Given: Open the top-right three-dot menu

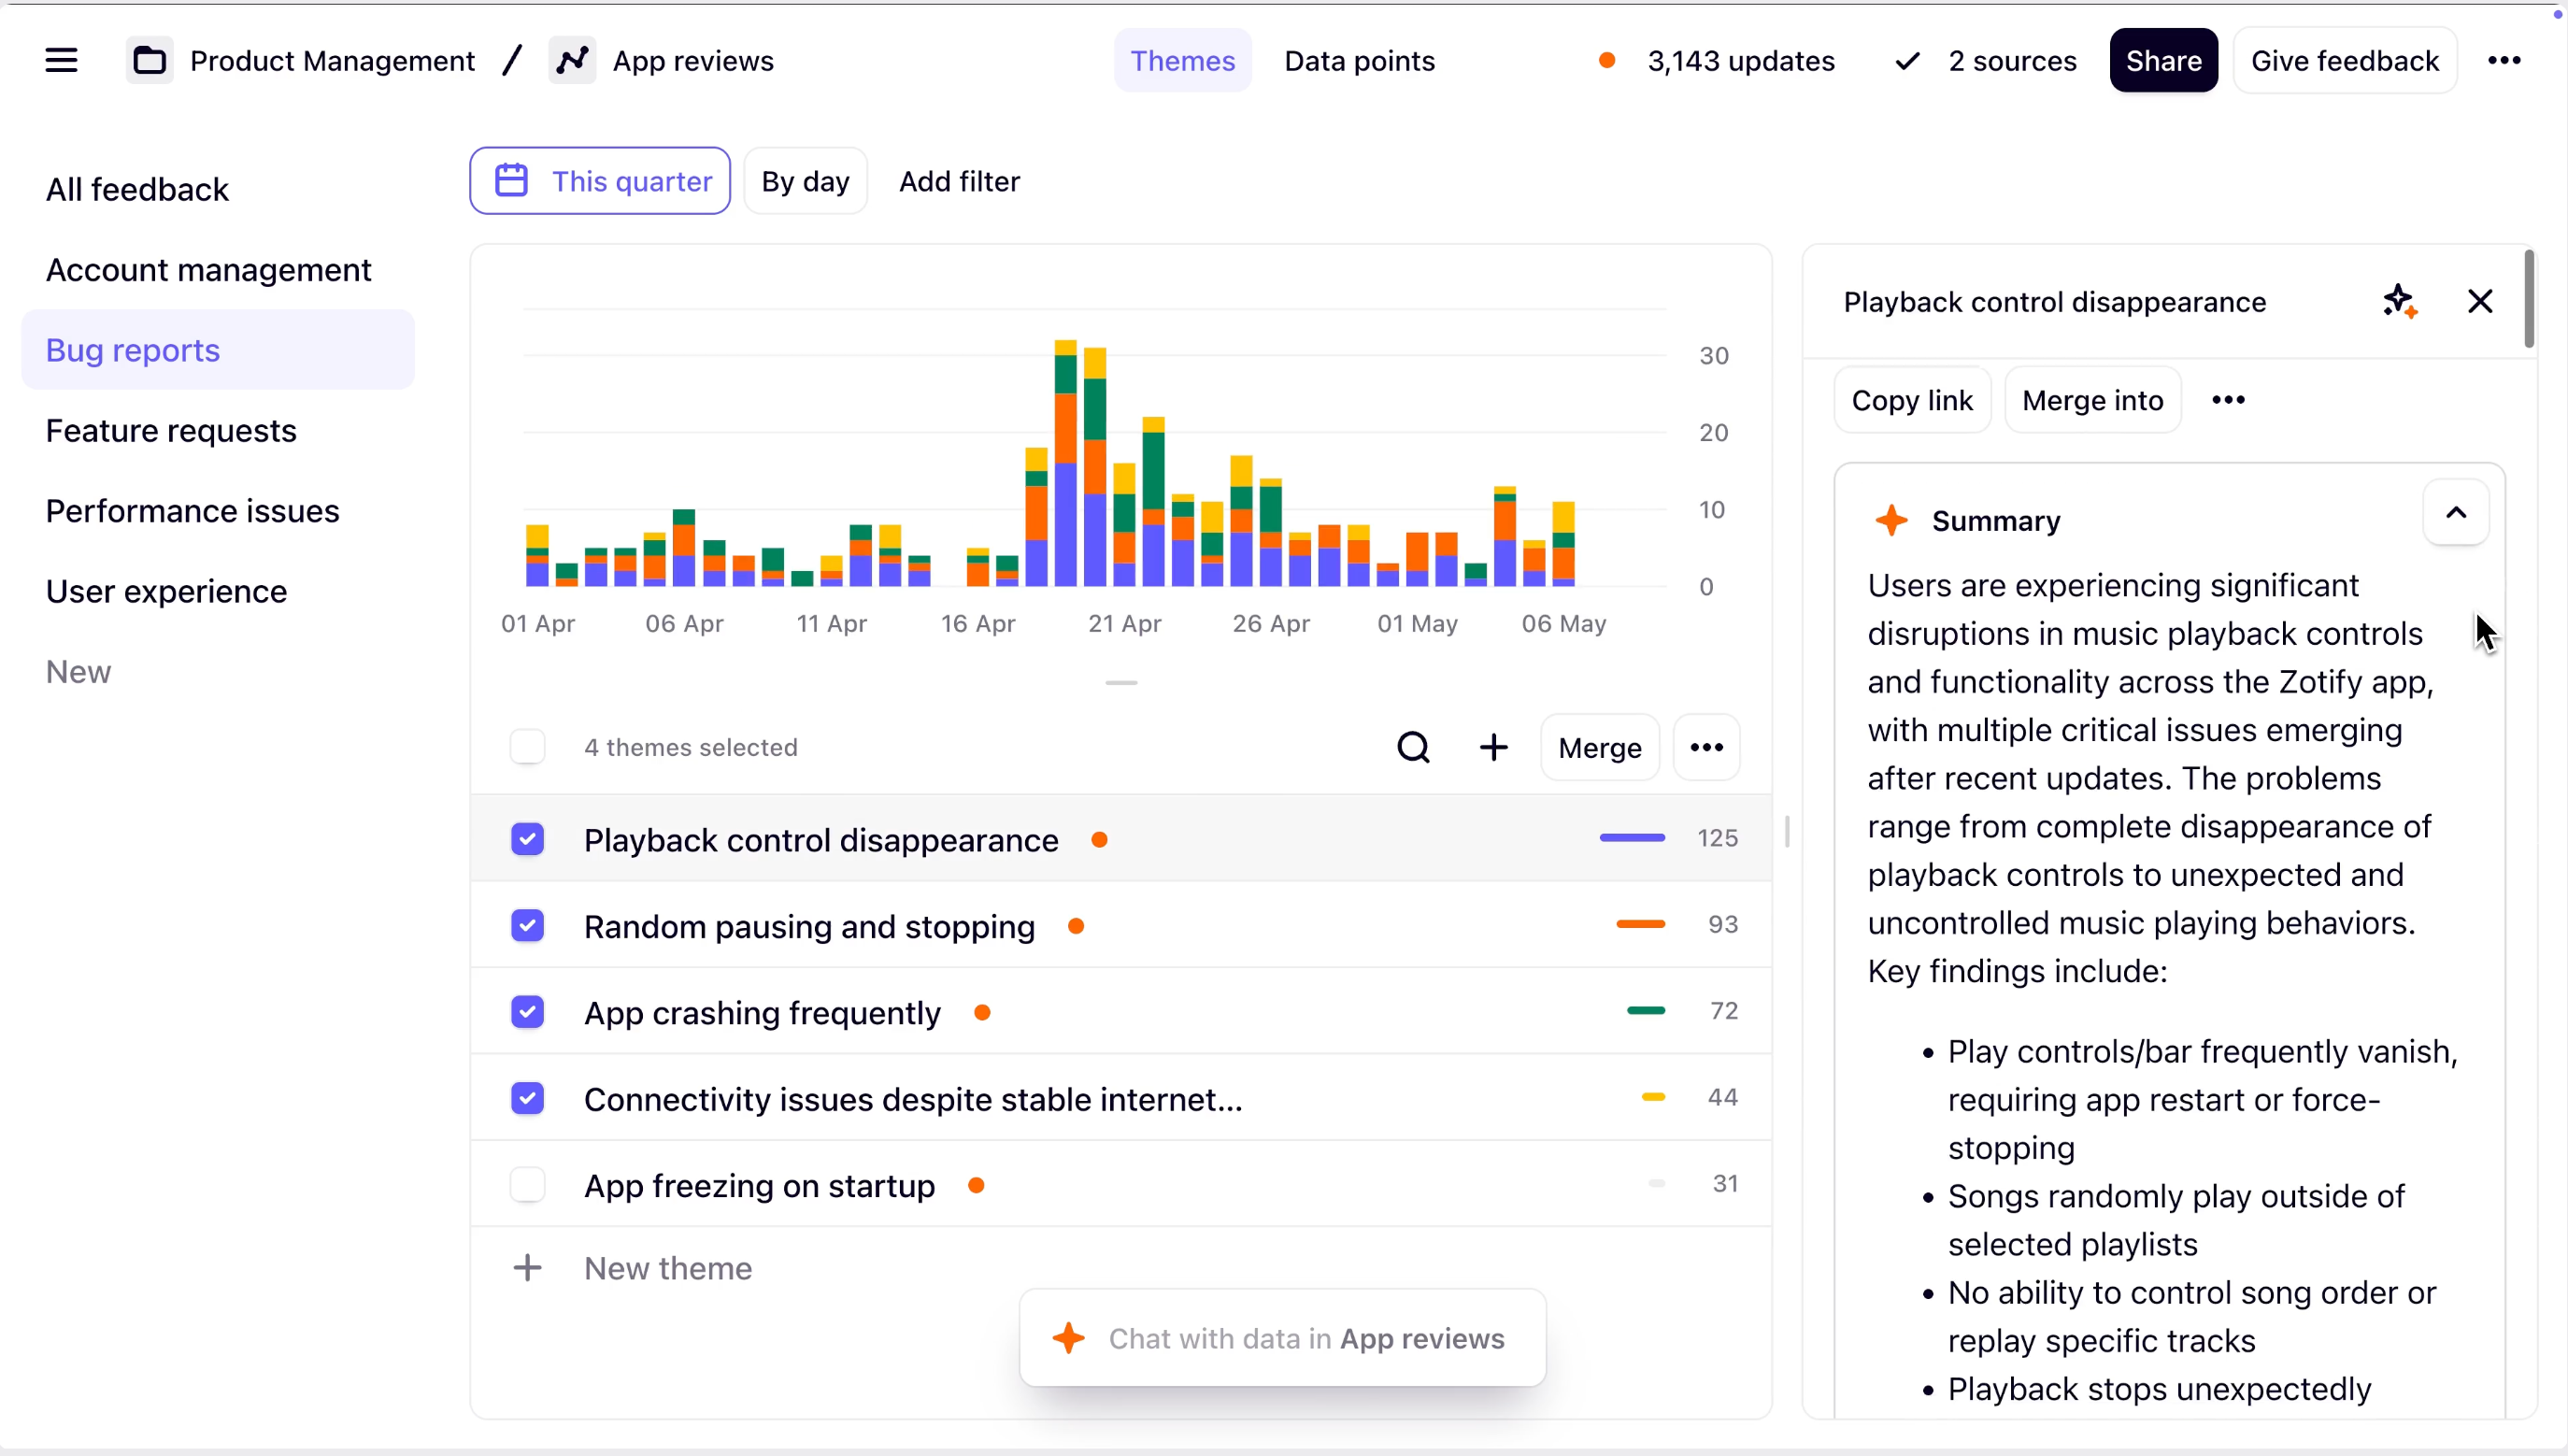Looking at the screenshot, I should tap(2504, 61).
